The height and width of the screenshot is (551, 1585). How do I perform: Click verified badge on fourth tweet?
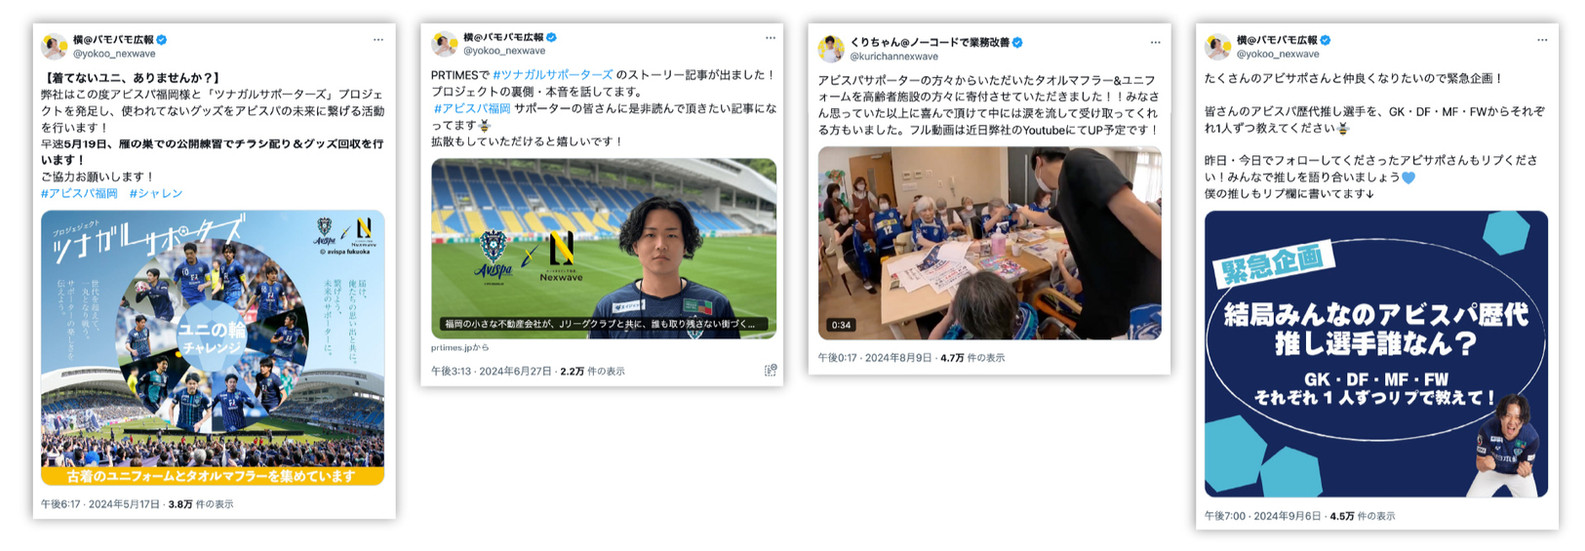(x=1325, y=40)
